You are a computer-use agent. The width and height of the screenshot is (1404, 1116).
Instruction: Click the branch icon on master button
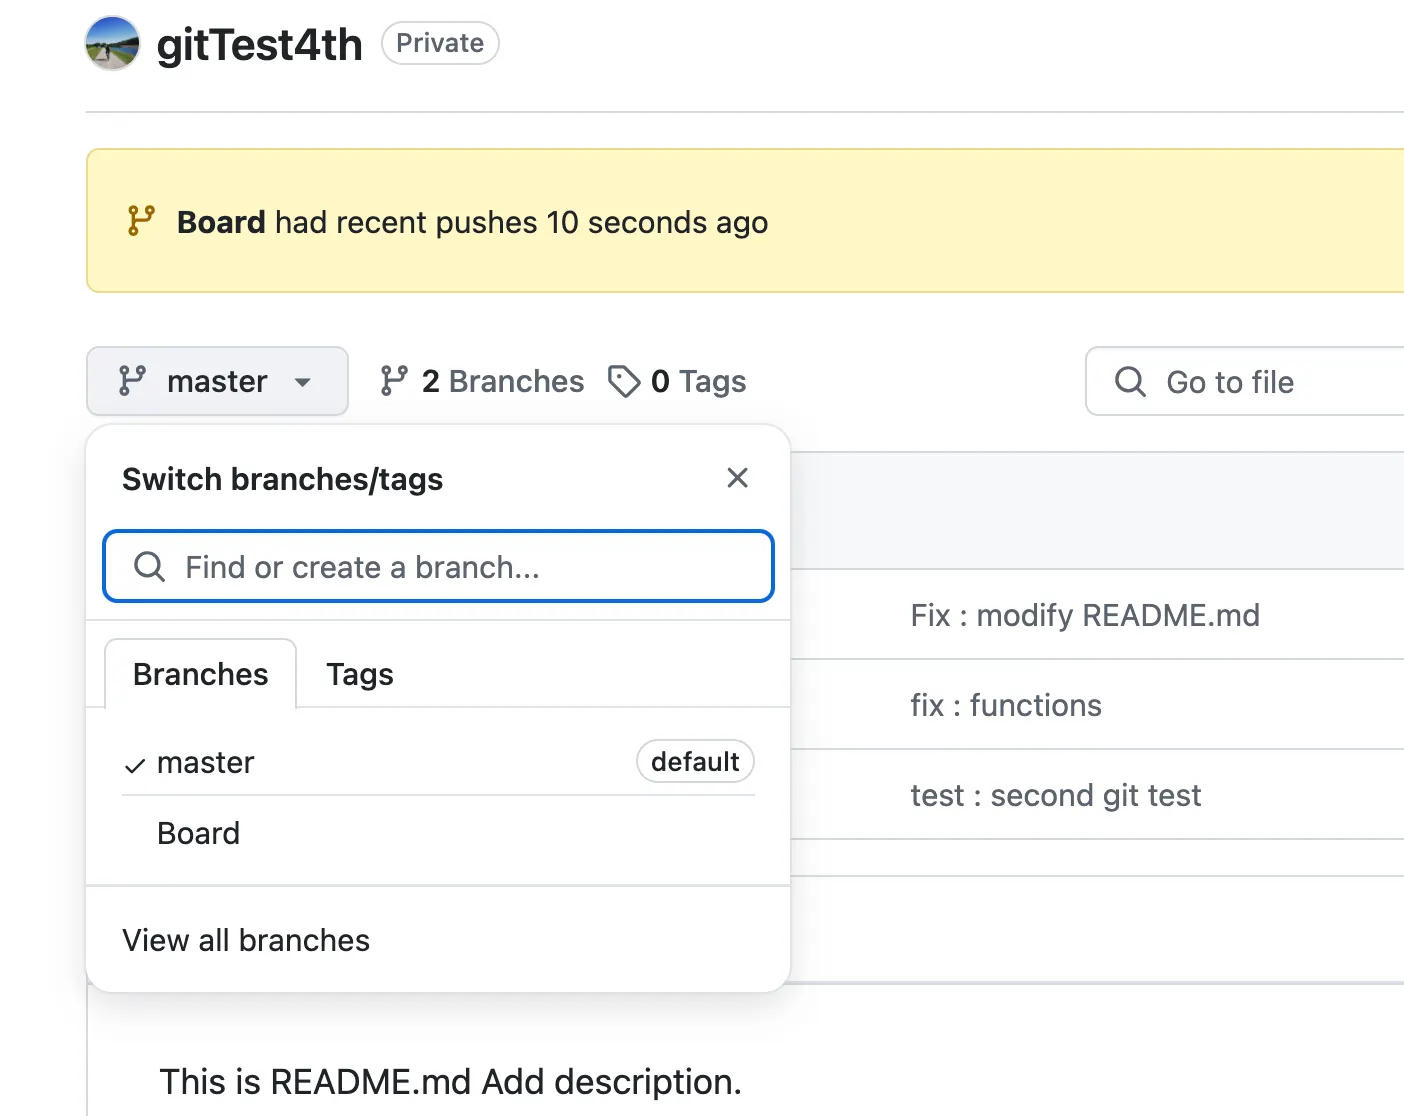132,381
